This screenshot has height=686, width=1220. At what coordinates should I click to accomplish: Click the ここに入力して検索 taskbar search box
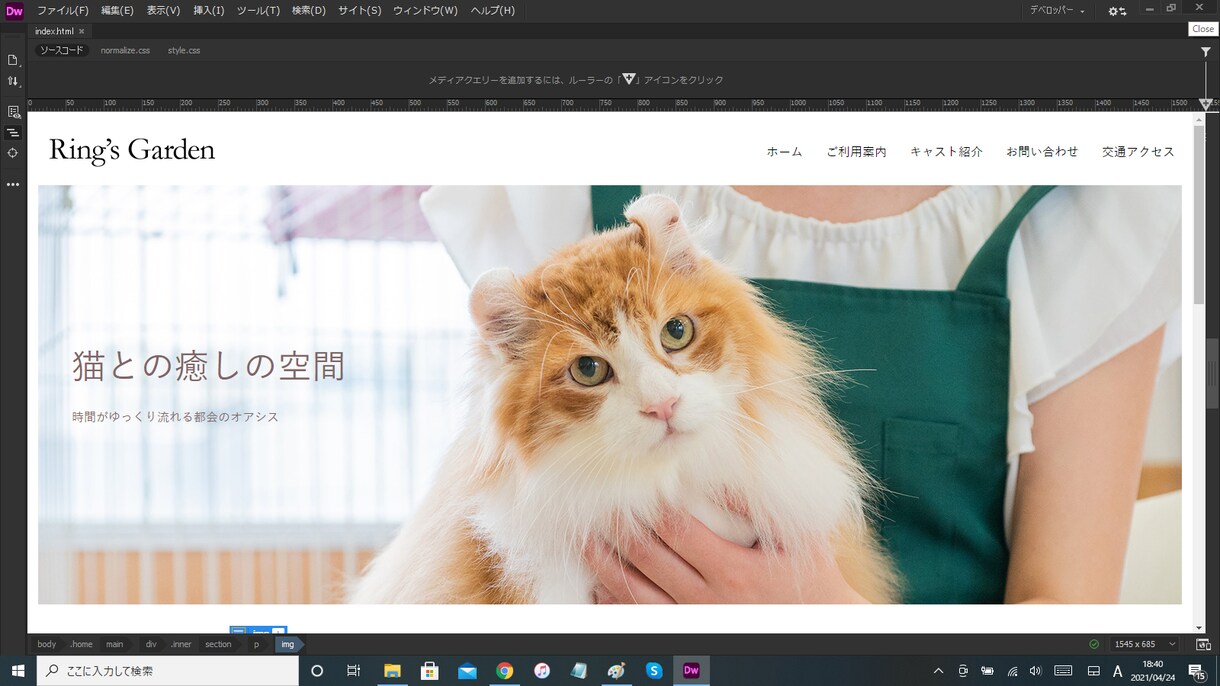[168, 671]
